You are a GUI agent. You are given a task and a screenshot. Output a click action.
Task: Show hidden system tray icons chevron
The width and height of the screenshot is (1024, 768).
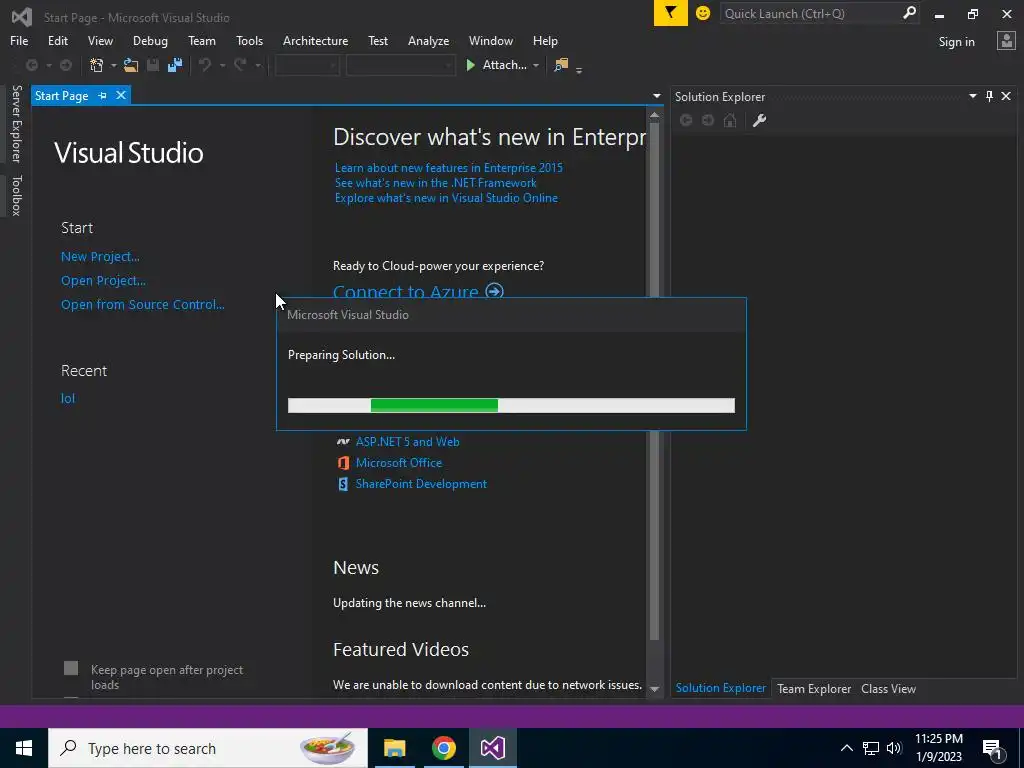click(846, 748)
